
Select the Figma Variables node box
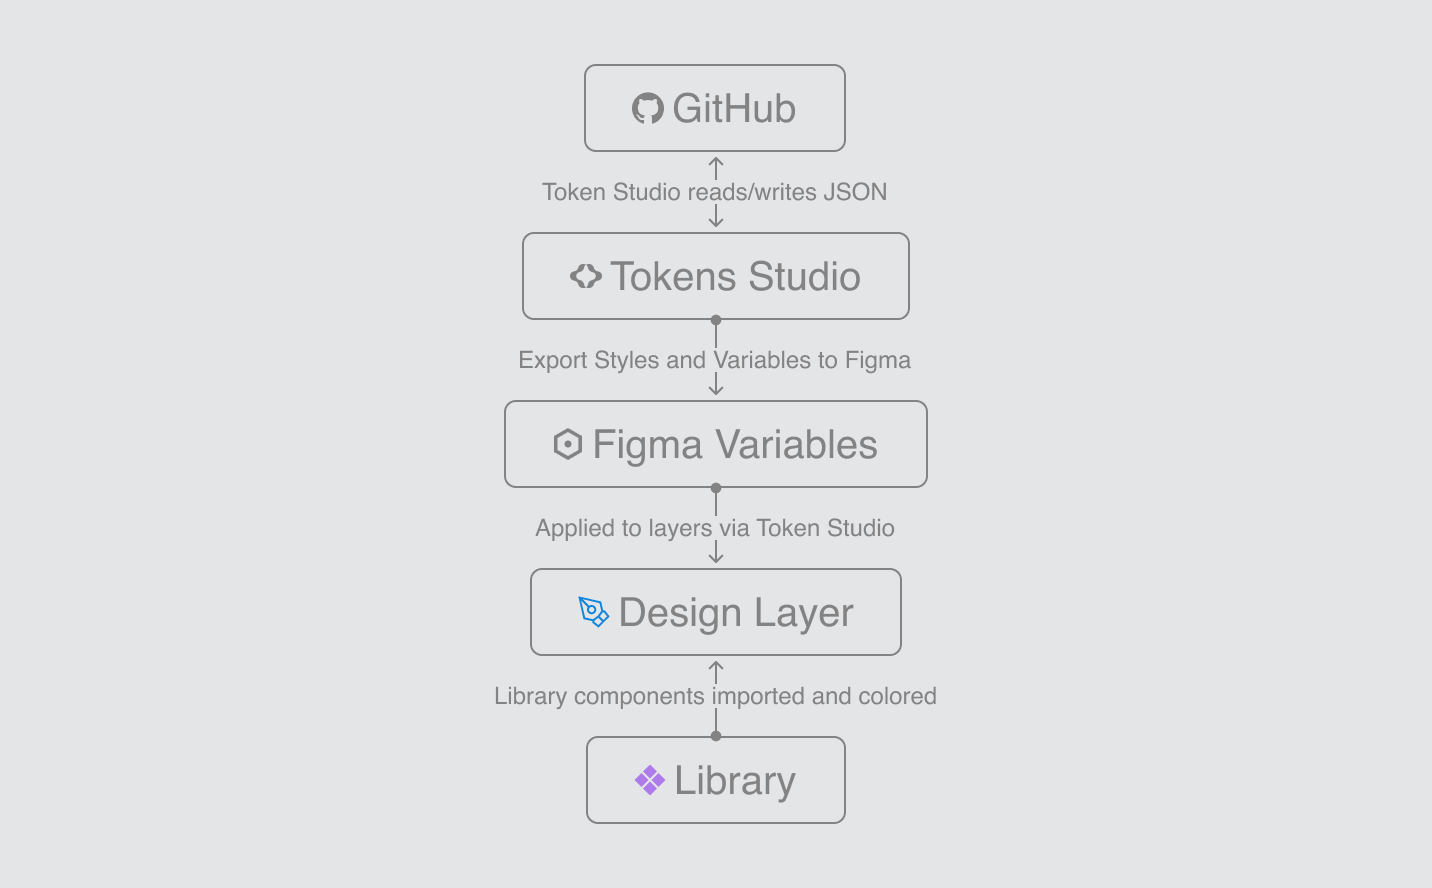(x=716, y=444)
